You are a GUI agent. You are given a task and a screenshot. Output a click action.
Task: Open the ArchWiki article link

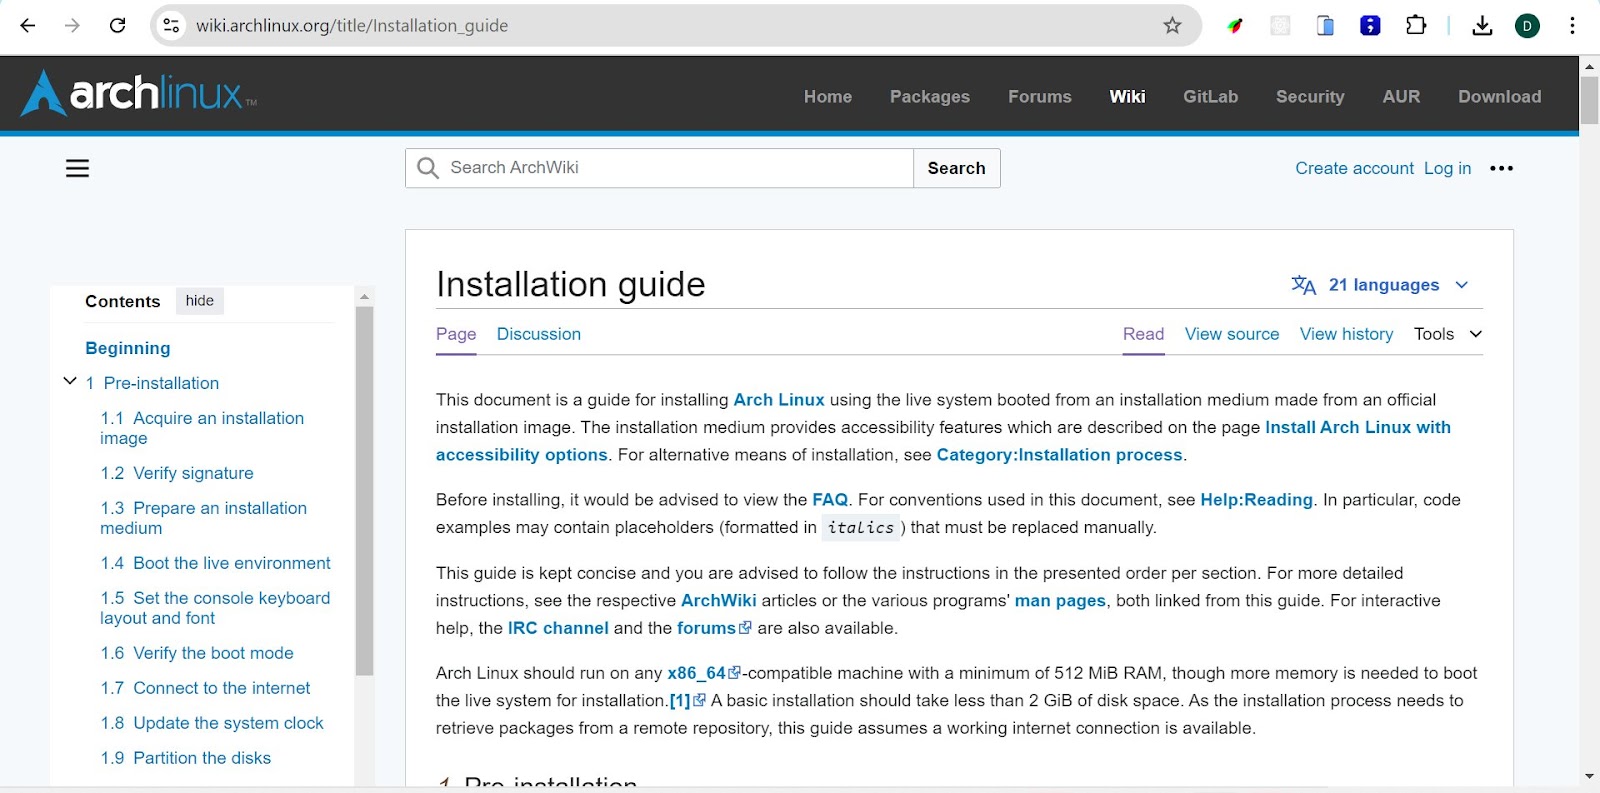click(x=719, y=601)
